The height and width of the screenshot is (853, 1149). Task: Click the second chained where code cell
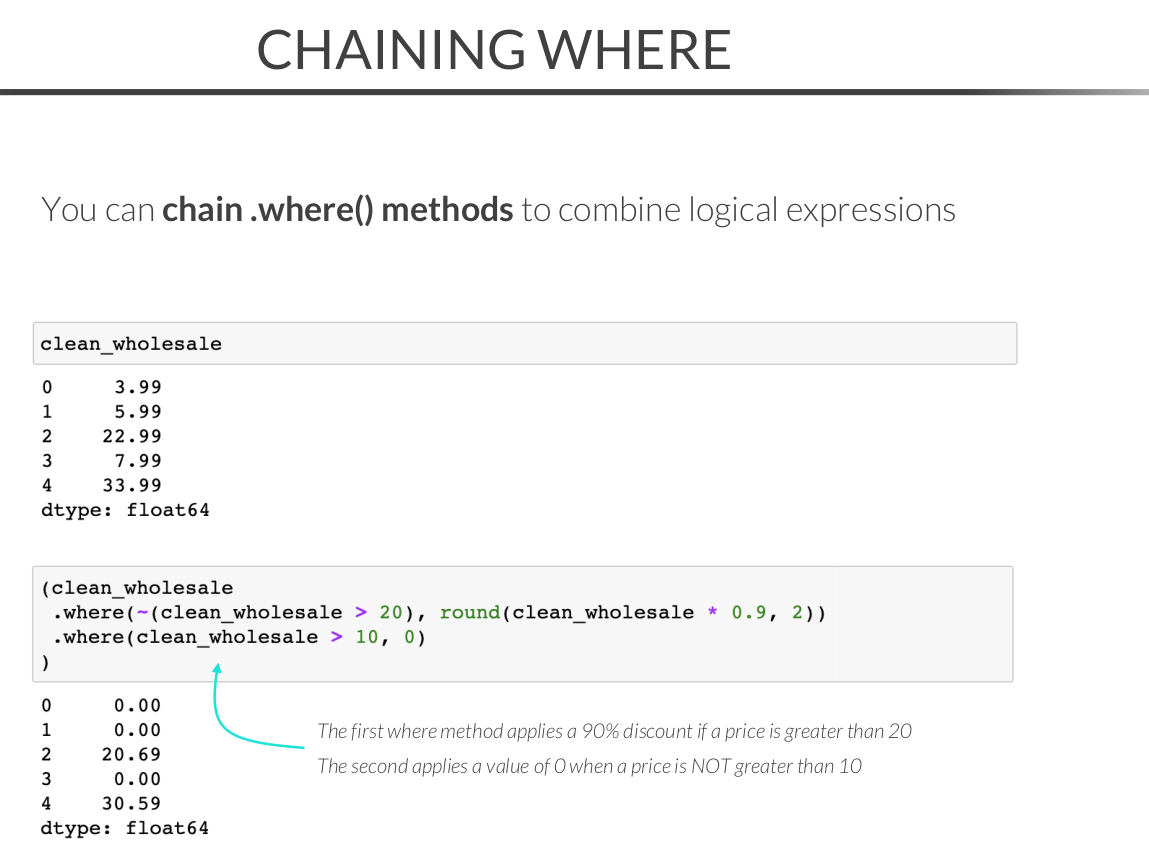coord(522,624)
